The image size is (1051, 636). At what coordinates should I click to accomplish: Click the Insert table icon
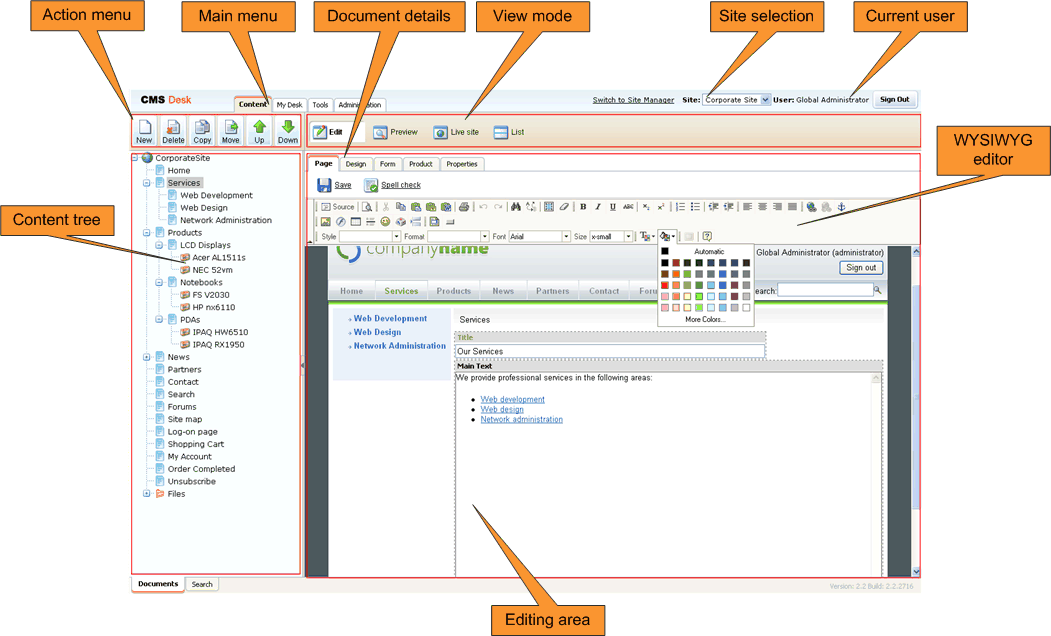click(x=355, y=222)
